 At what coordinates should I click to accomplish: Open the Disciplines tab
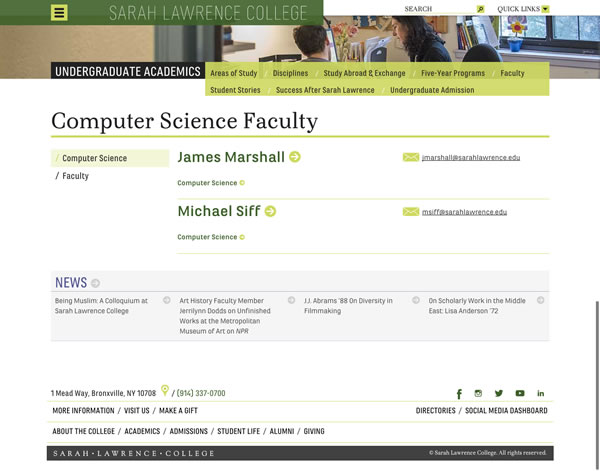tap(290, 73)
